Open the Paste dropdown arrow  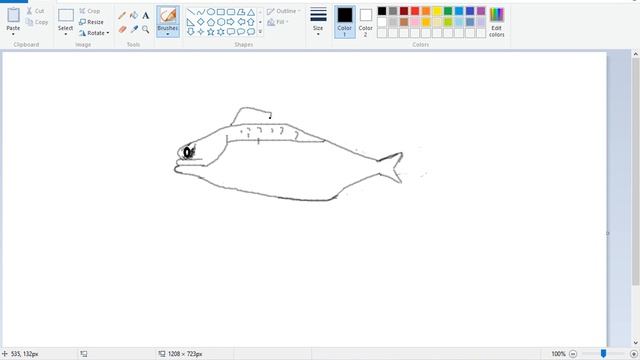[x=13, y=34]
